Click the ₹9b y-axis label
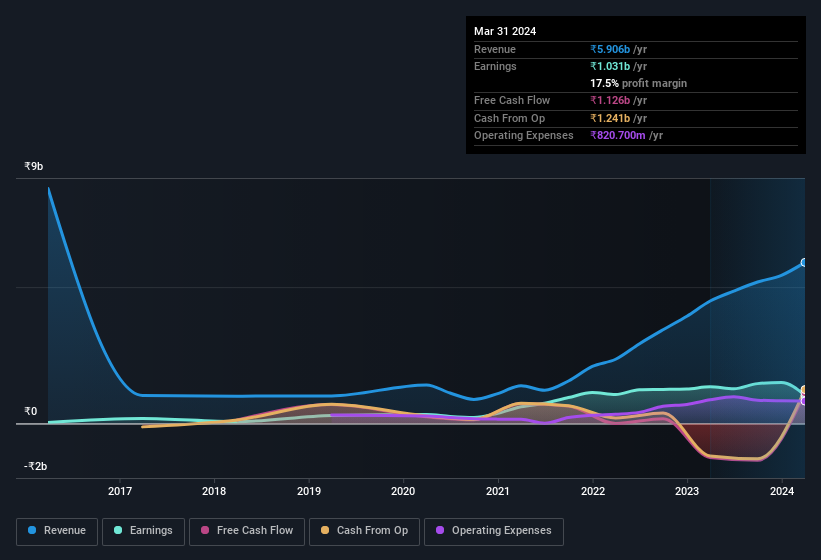Viewport: 821px width, 560px height. 34,166
